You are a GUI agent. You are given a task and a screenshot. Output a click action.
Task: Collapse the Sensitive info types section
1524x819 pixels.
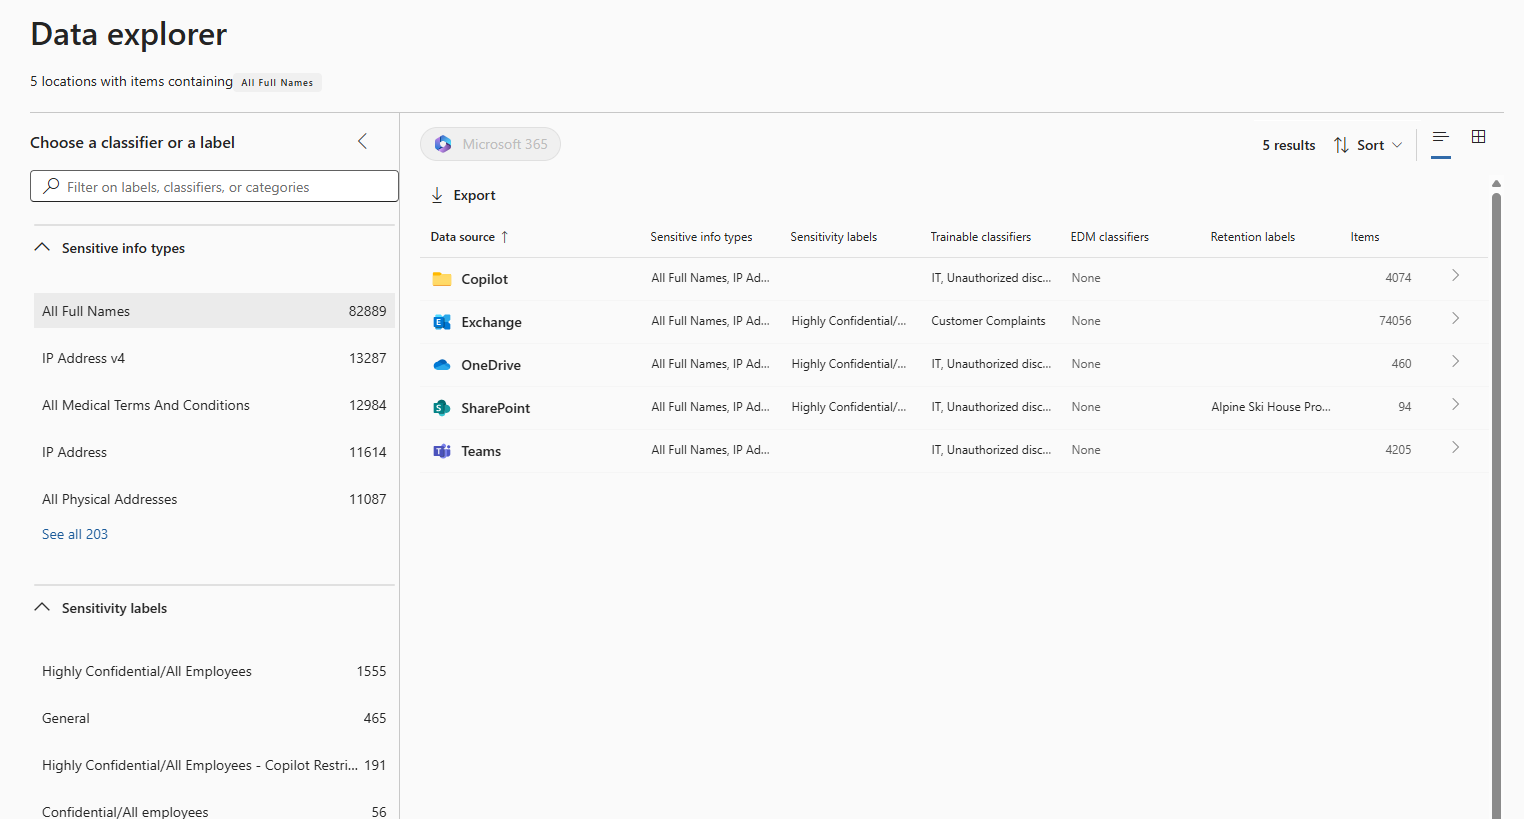[x=42, y=247]
